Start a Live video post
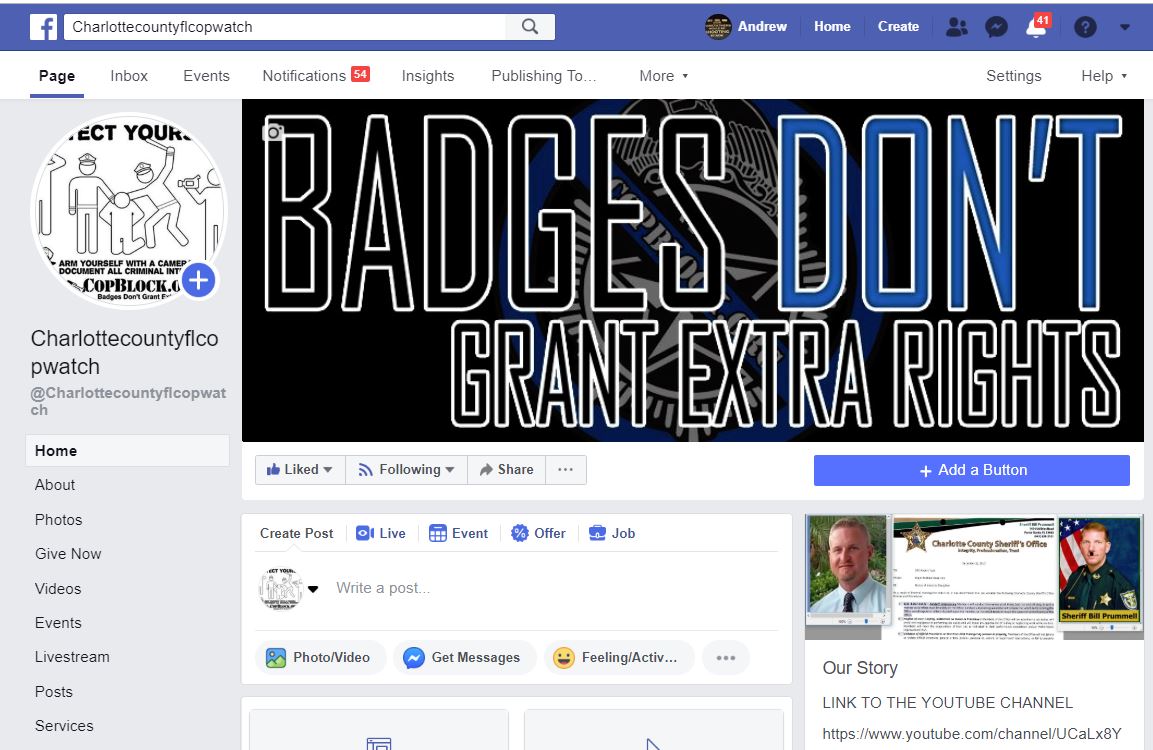The height and width of the screenshot is (750, 1153). pos(381,533)
